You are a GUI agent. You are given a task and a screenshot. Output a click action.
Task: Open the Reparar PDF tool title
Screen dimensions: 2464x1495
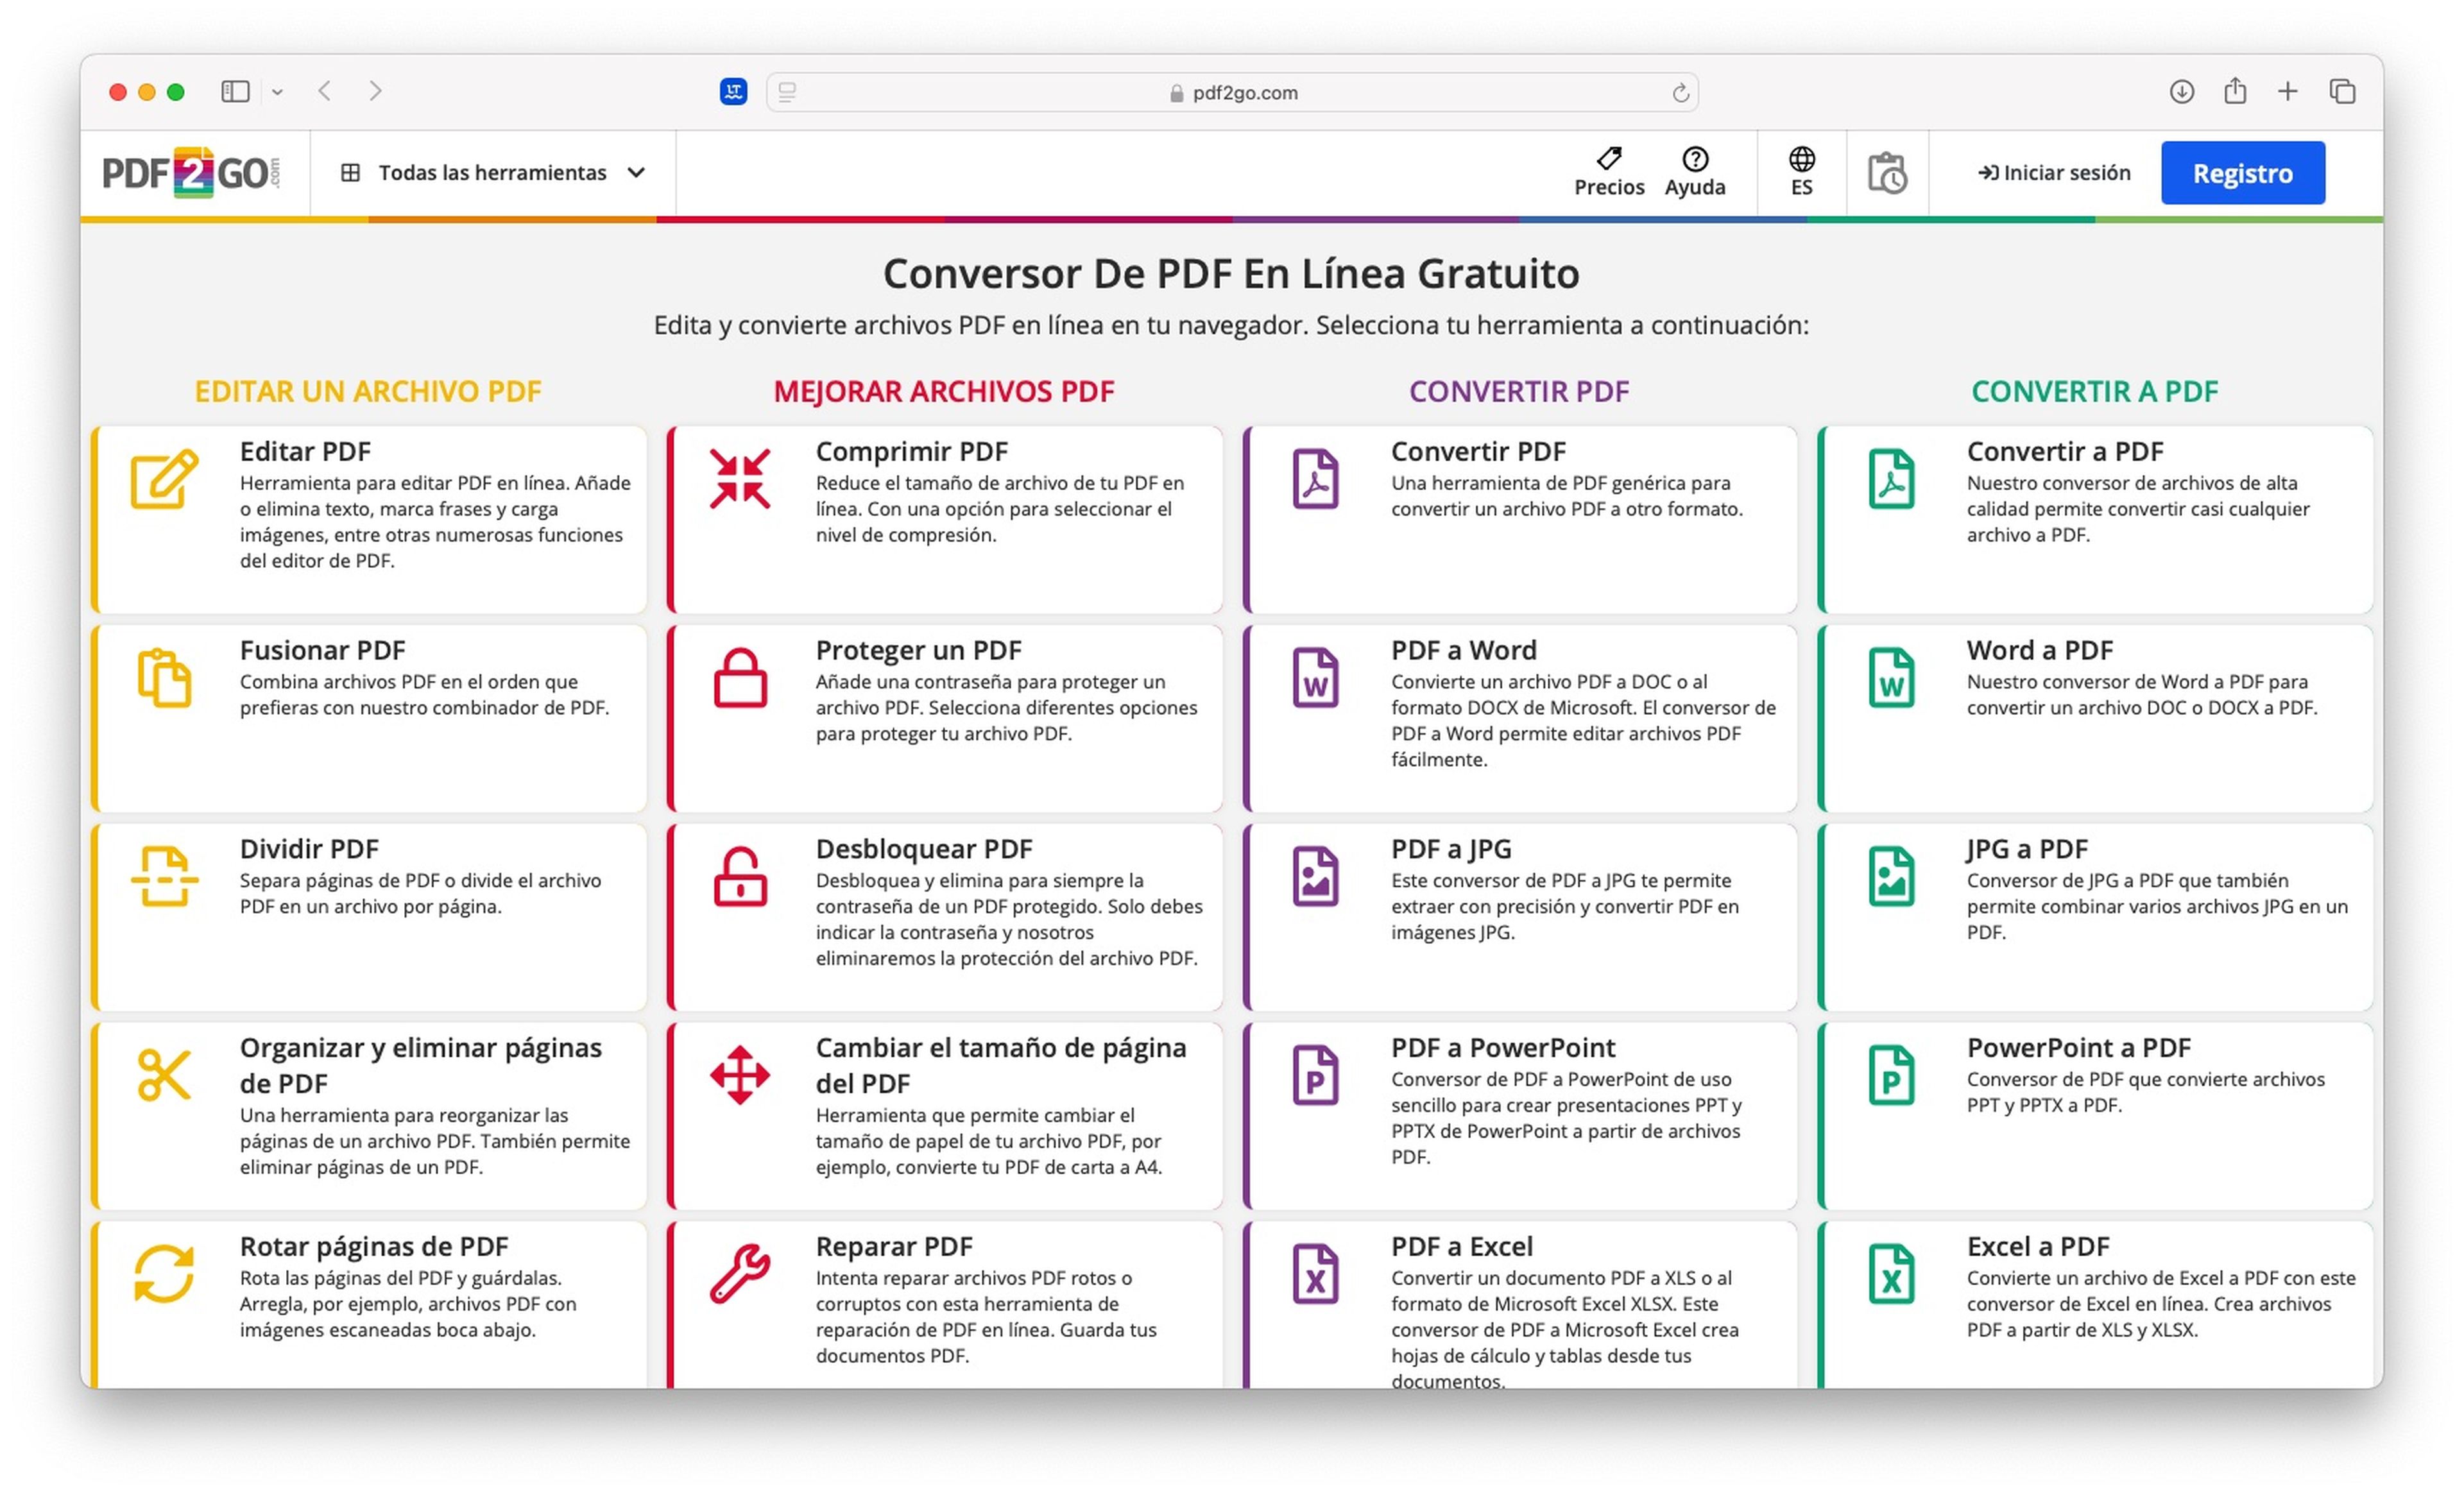coord(894,1246)
